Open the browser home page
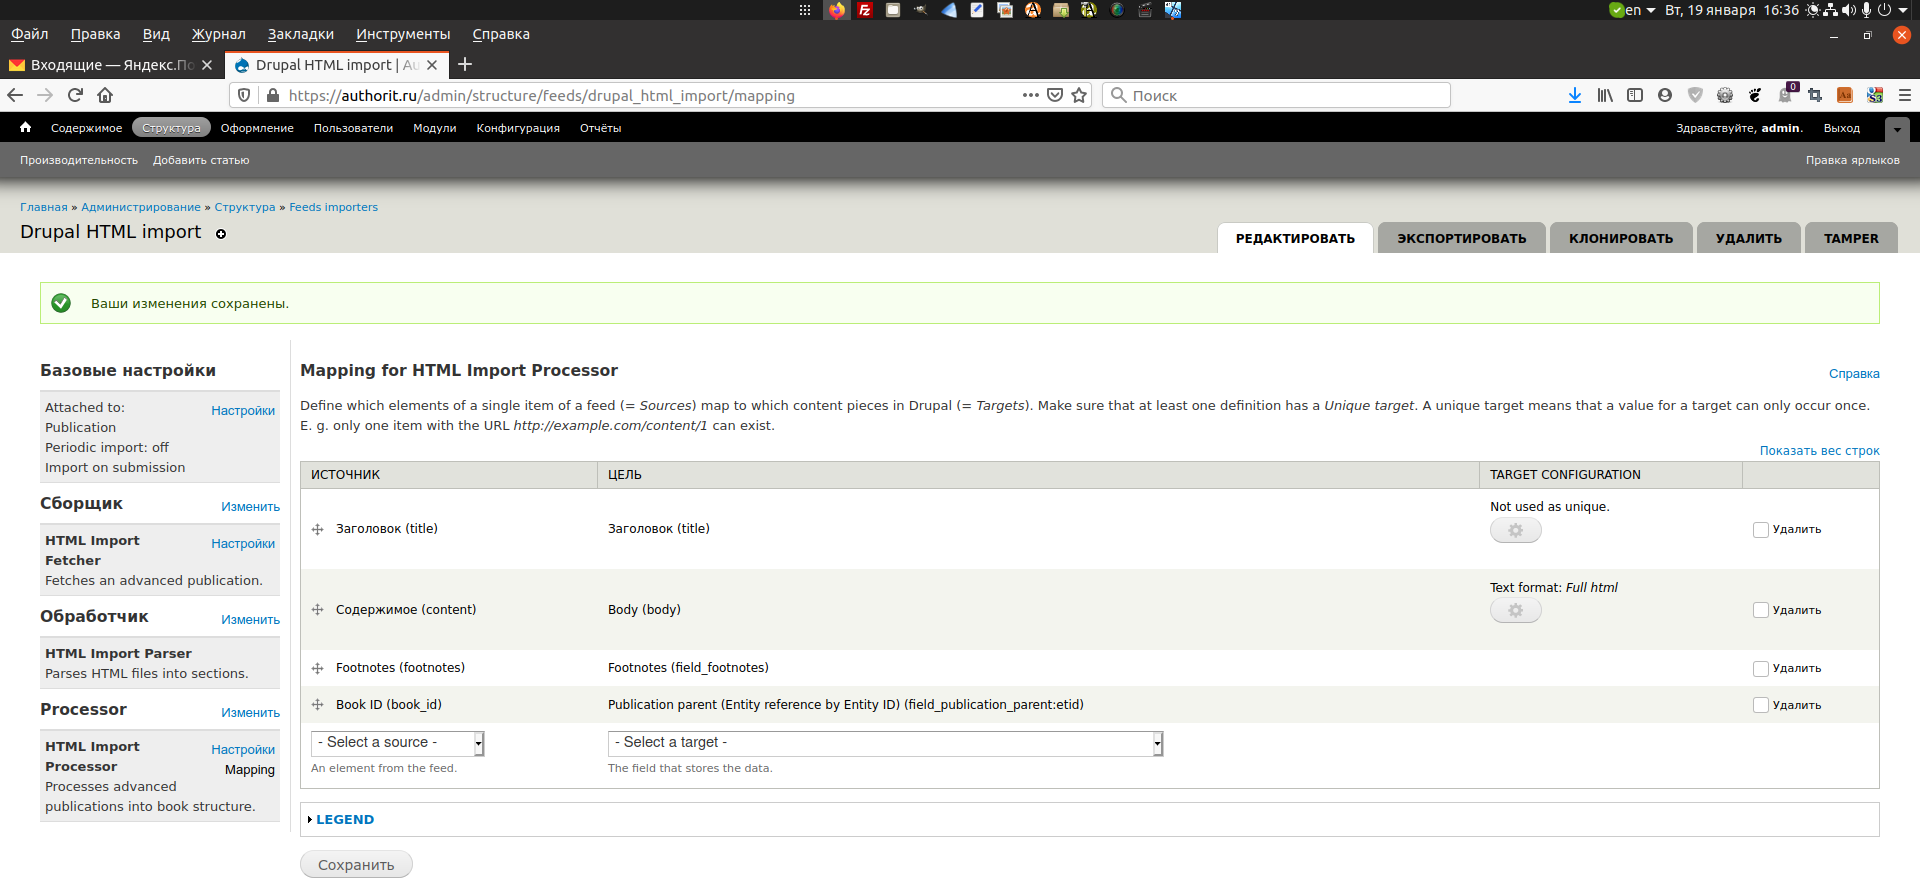The image size is (1920, 893). click(x=105, y=95)
